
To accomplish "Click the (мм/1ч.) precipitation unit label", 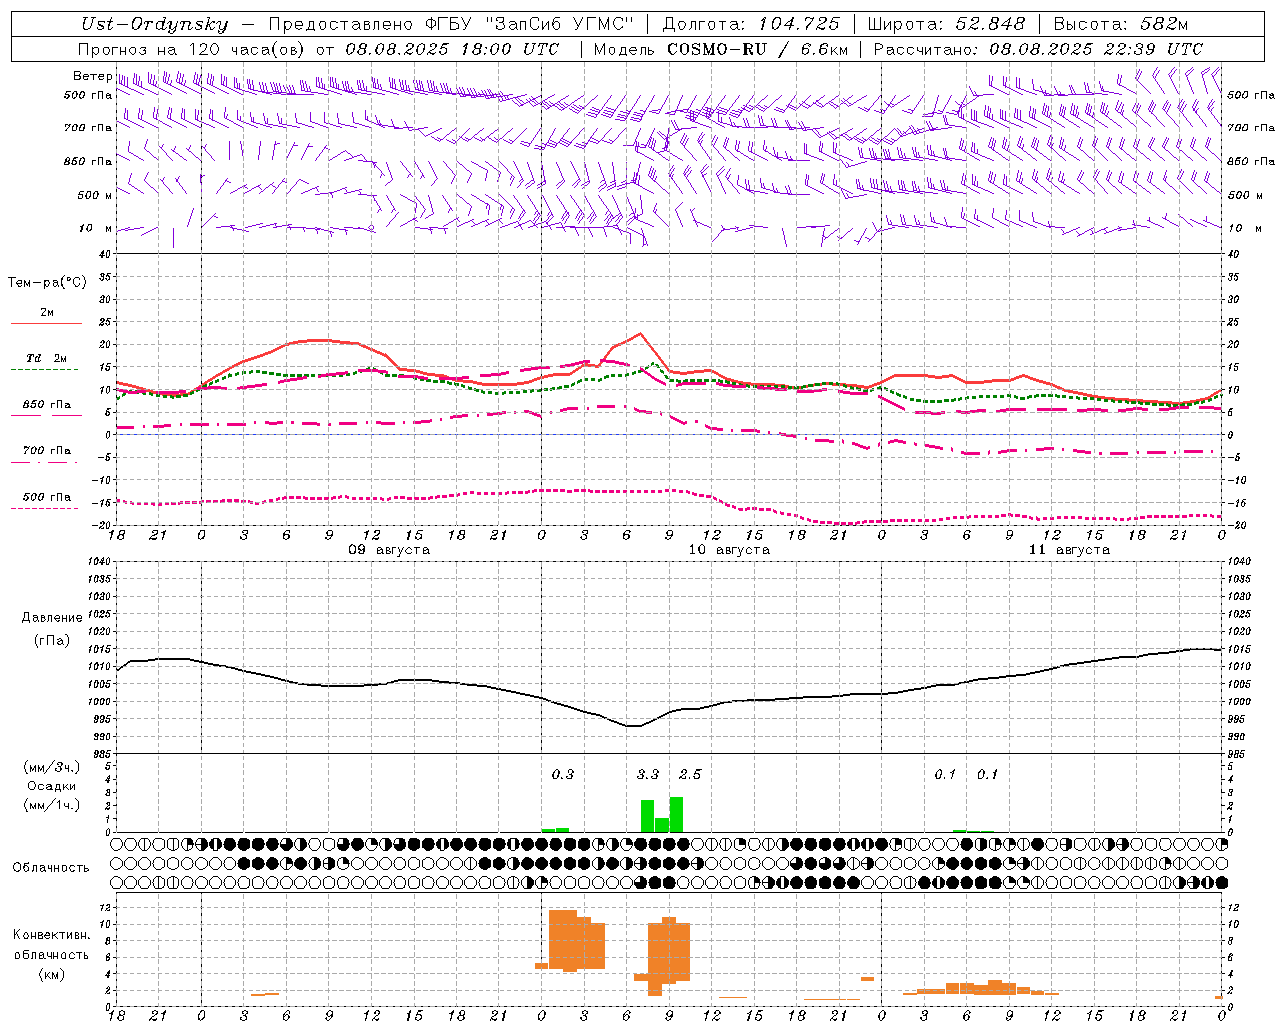I will [x=52, y=805].
